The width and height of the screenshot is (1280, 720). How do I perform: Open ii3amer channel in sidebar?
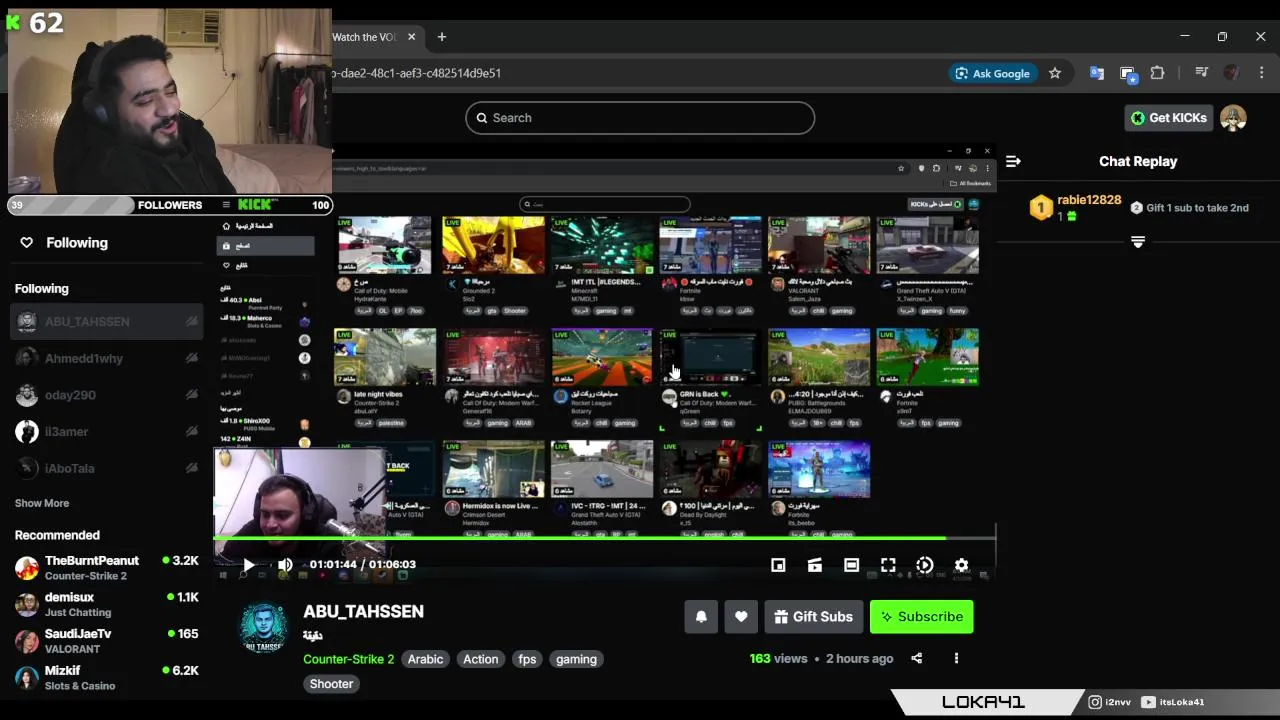[x=107, y=432]
